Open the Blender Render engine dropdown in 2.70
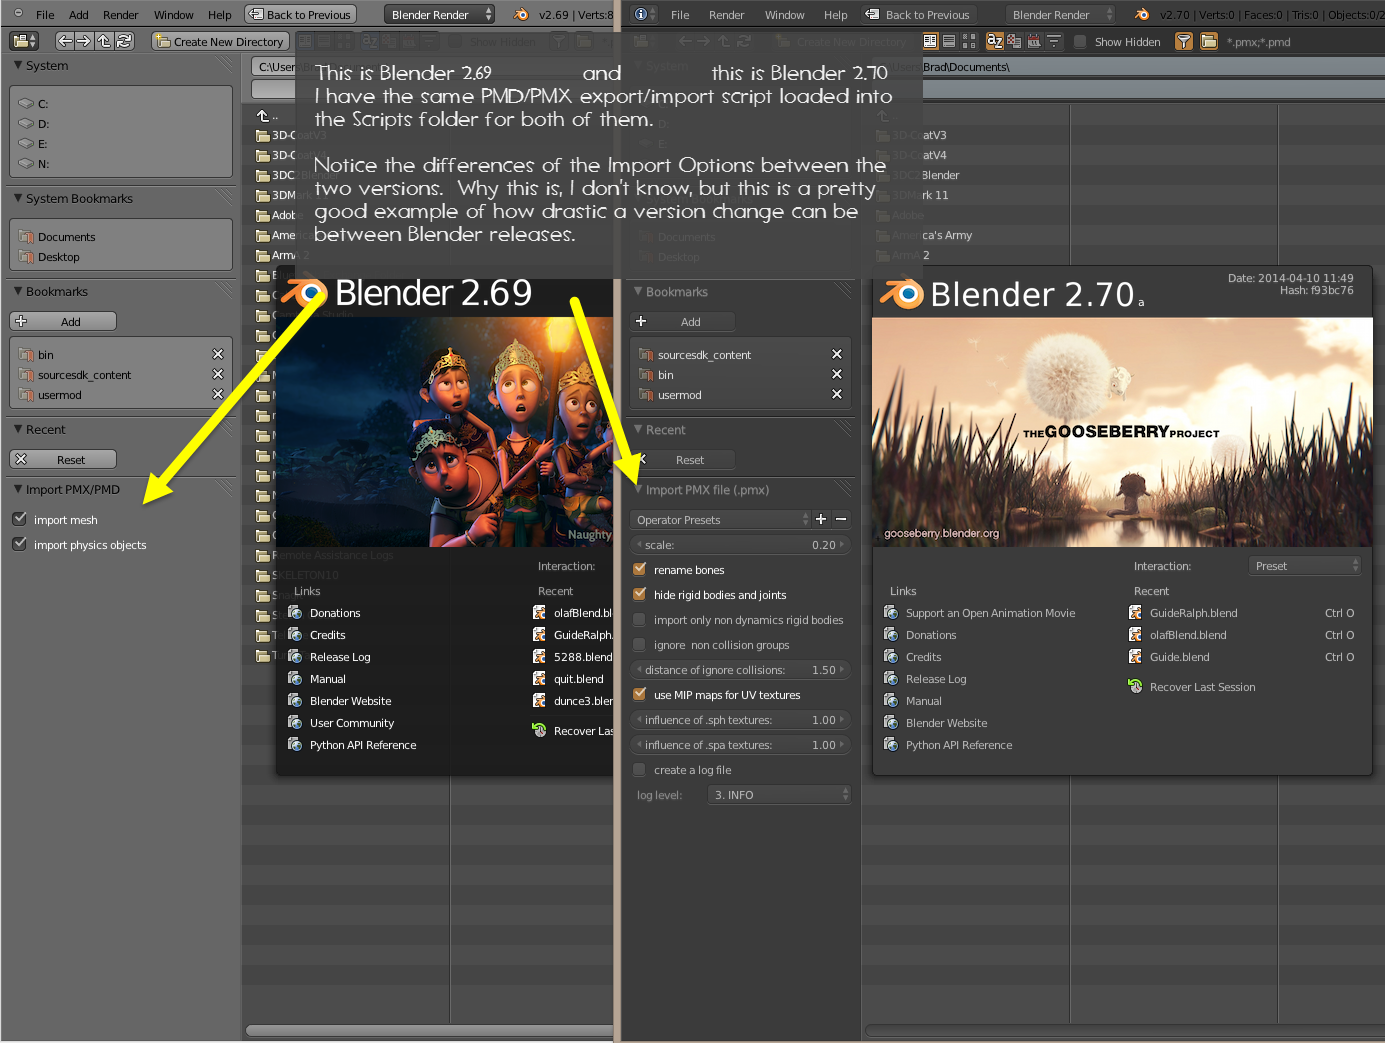This screenshot has width=1385, height=1043. tap(1060, 14)
